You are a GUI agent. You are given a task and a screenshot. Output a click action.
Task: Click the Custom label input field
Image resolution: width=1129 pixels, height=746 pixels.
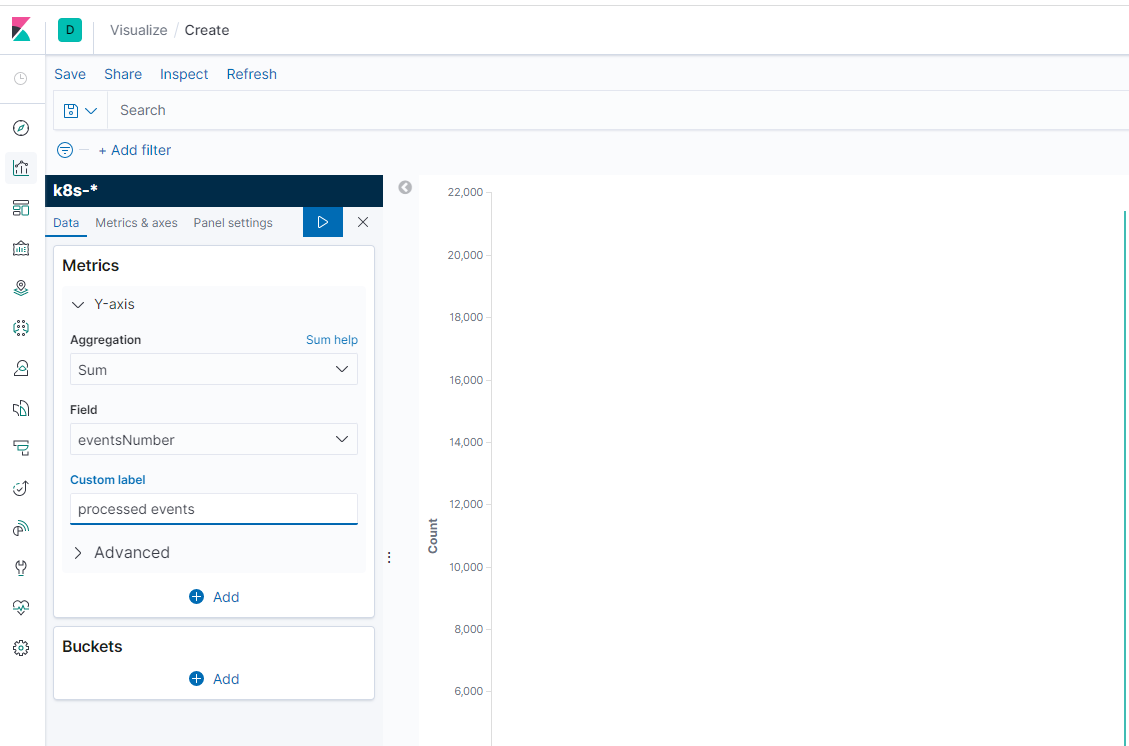213,509
